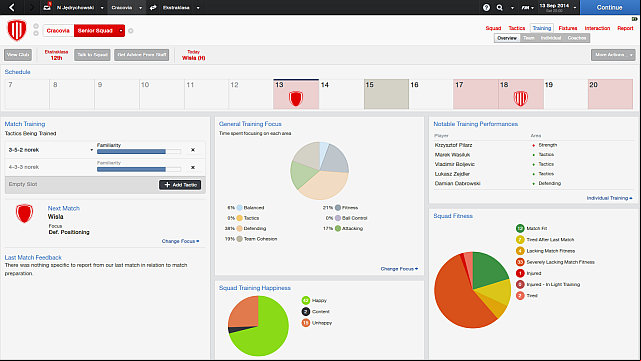Open the FM menu dropdown
The height and width of the screenshot is (361, 641).
(x=527, y=7)
